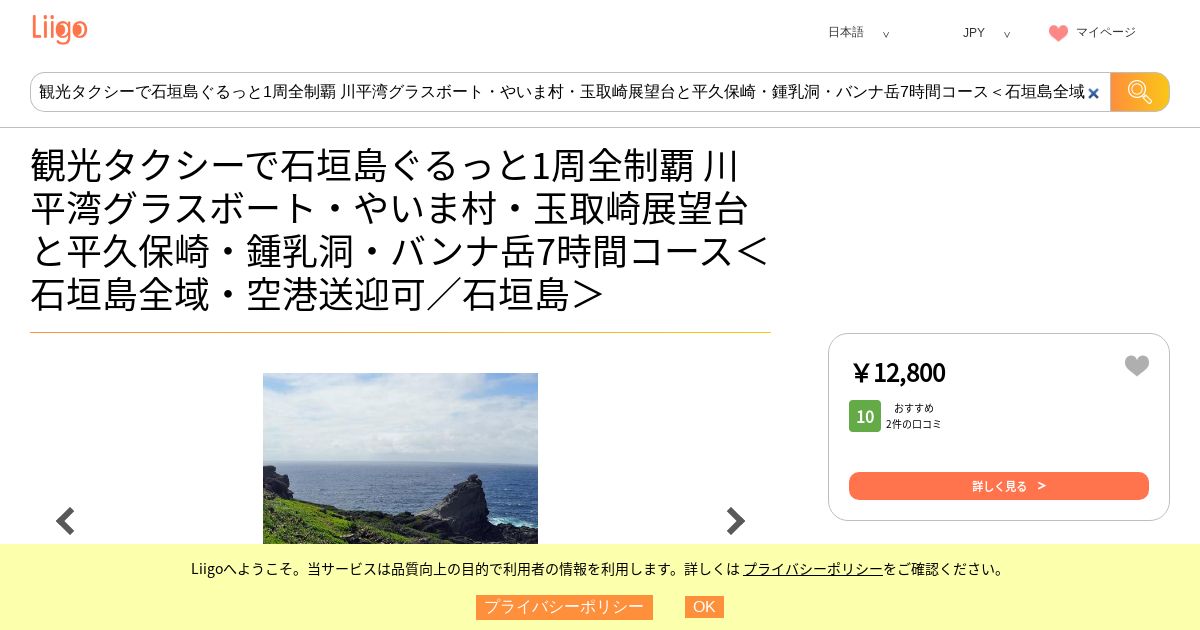Show the previous photo with the left arrow
The image size is (1200, 630).
pyautogui.click(x=65, y=521)
